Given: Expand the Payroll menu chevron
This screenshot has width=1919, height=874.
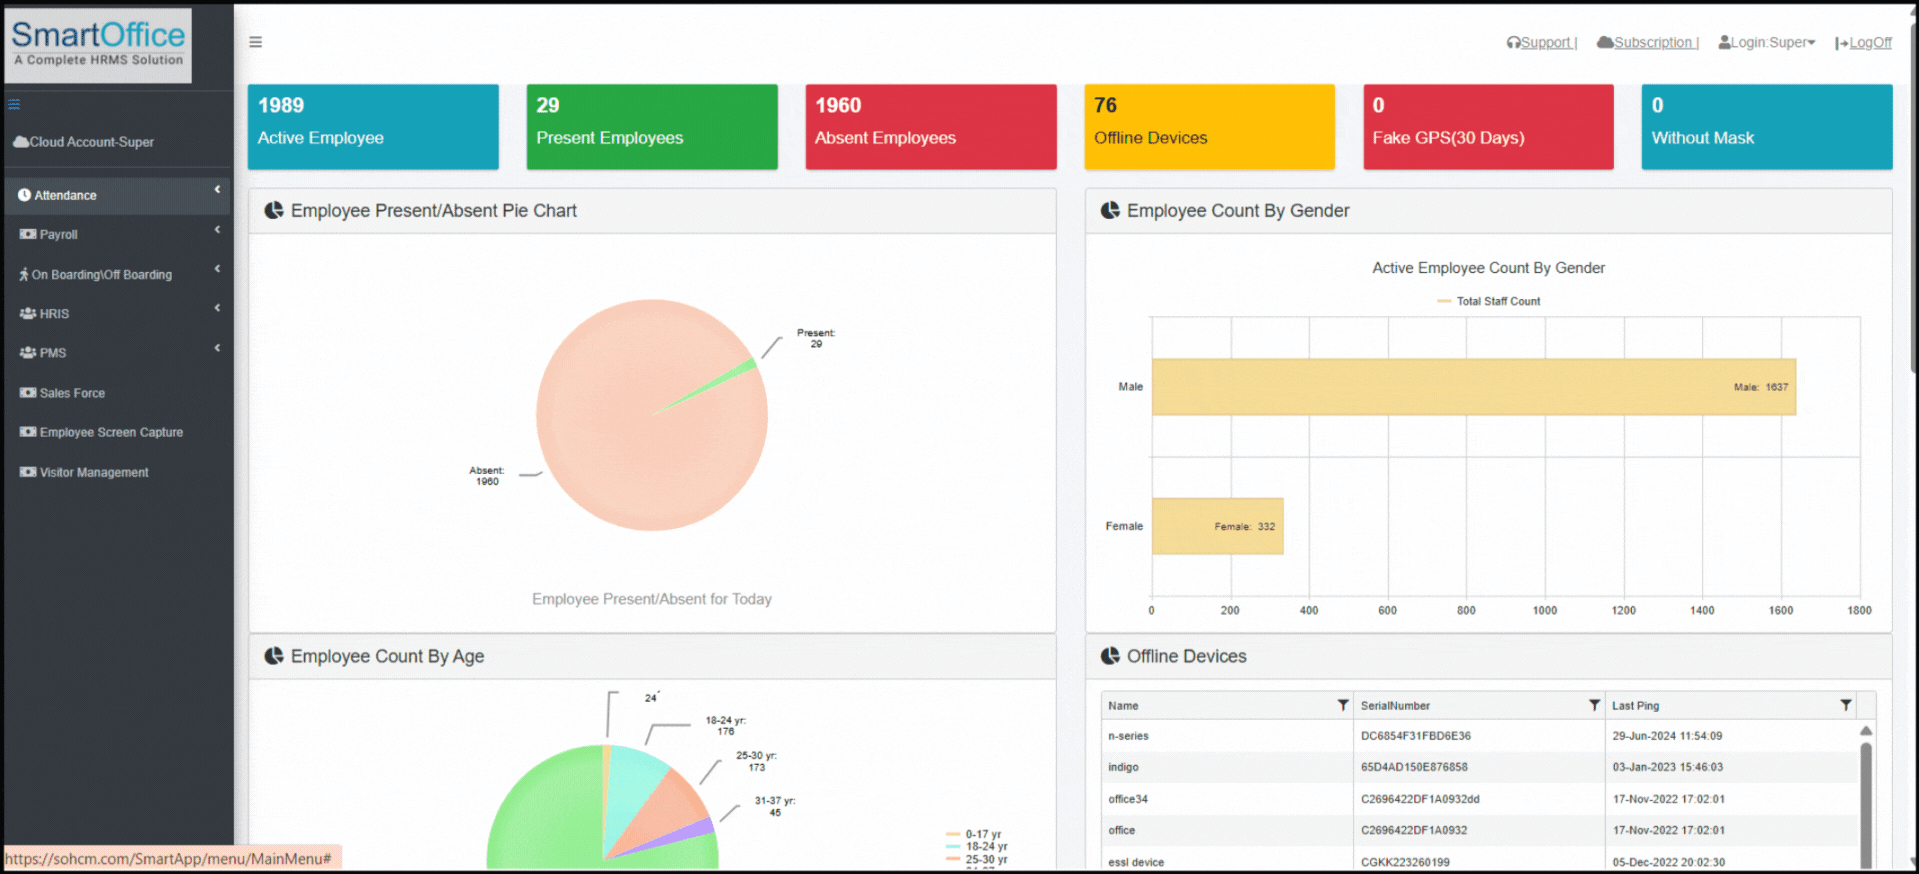Looking at the screenshot, I should pos(217,230).
